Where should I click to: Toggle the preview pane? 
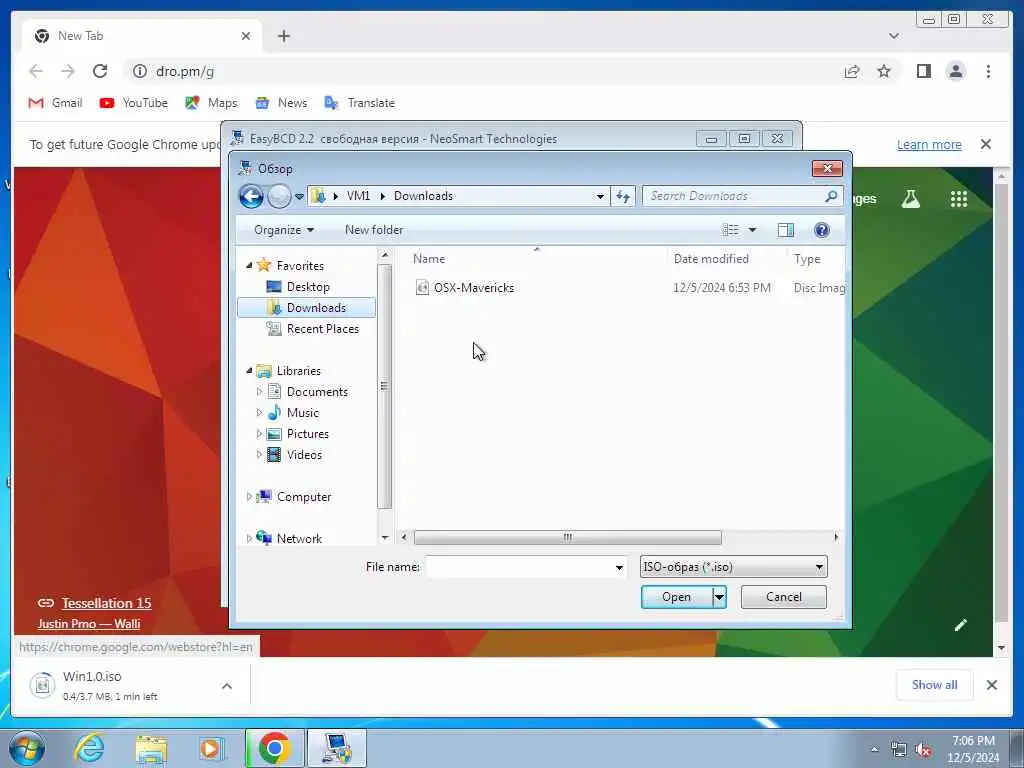786,230
